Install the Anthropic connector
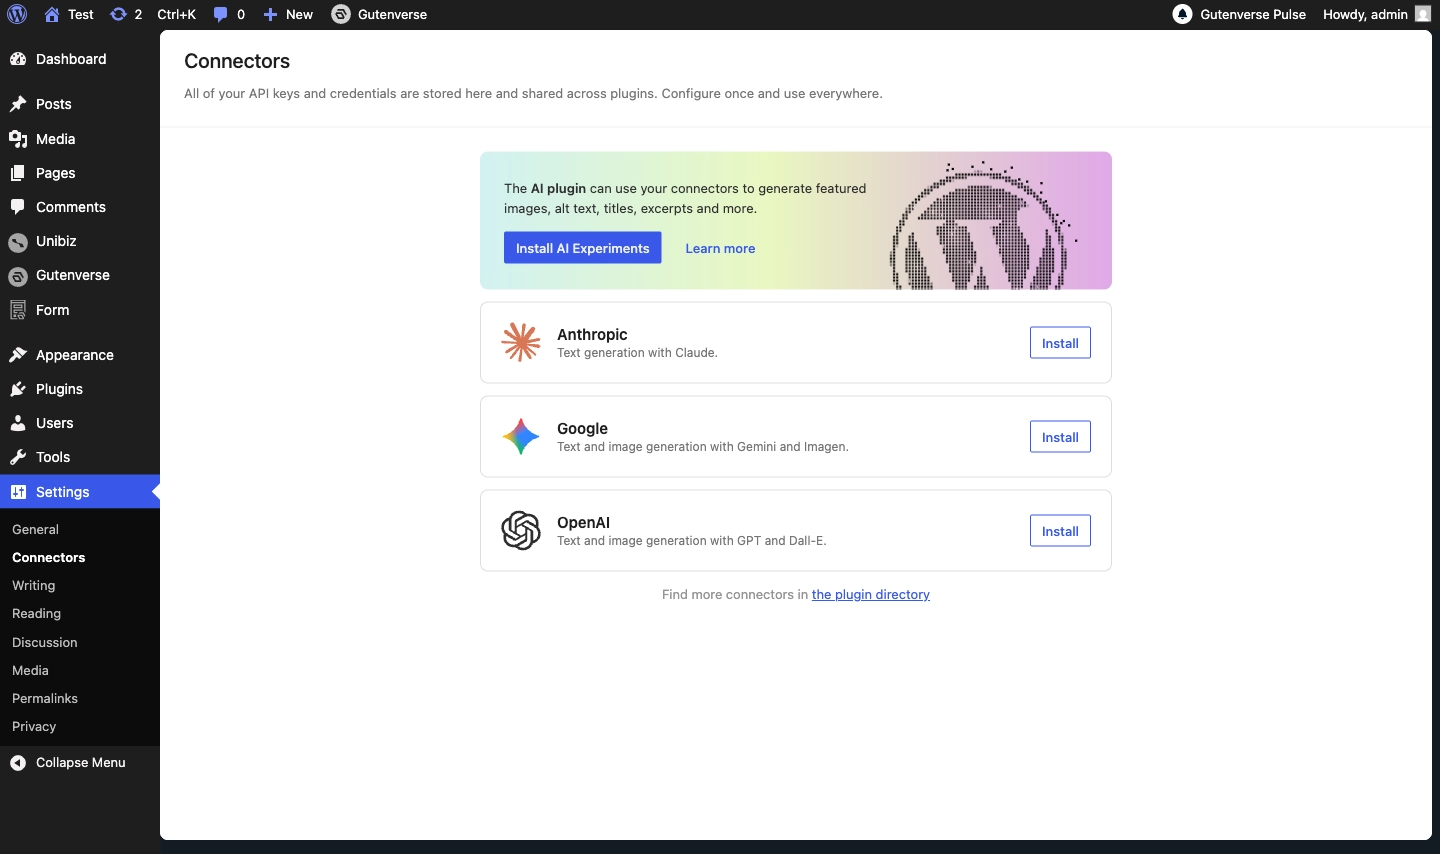 pyautogui.click(x=1060, y=343)
